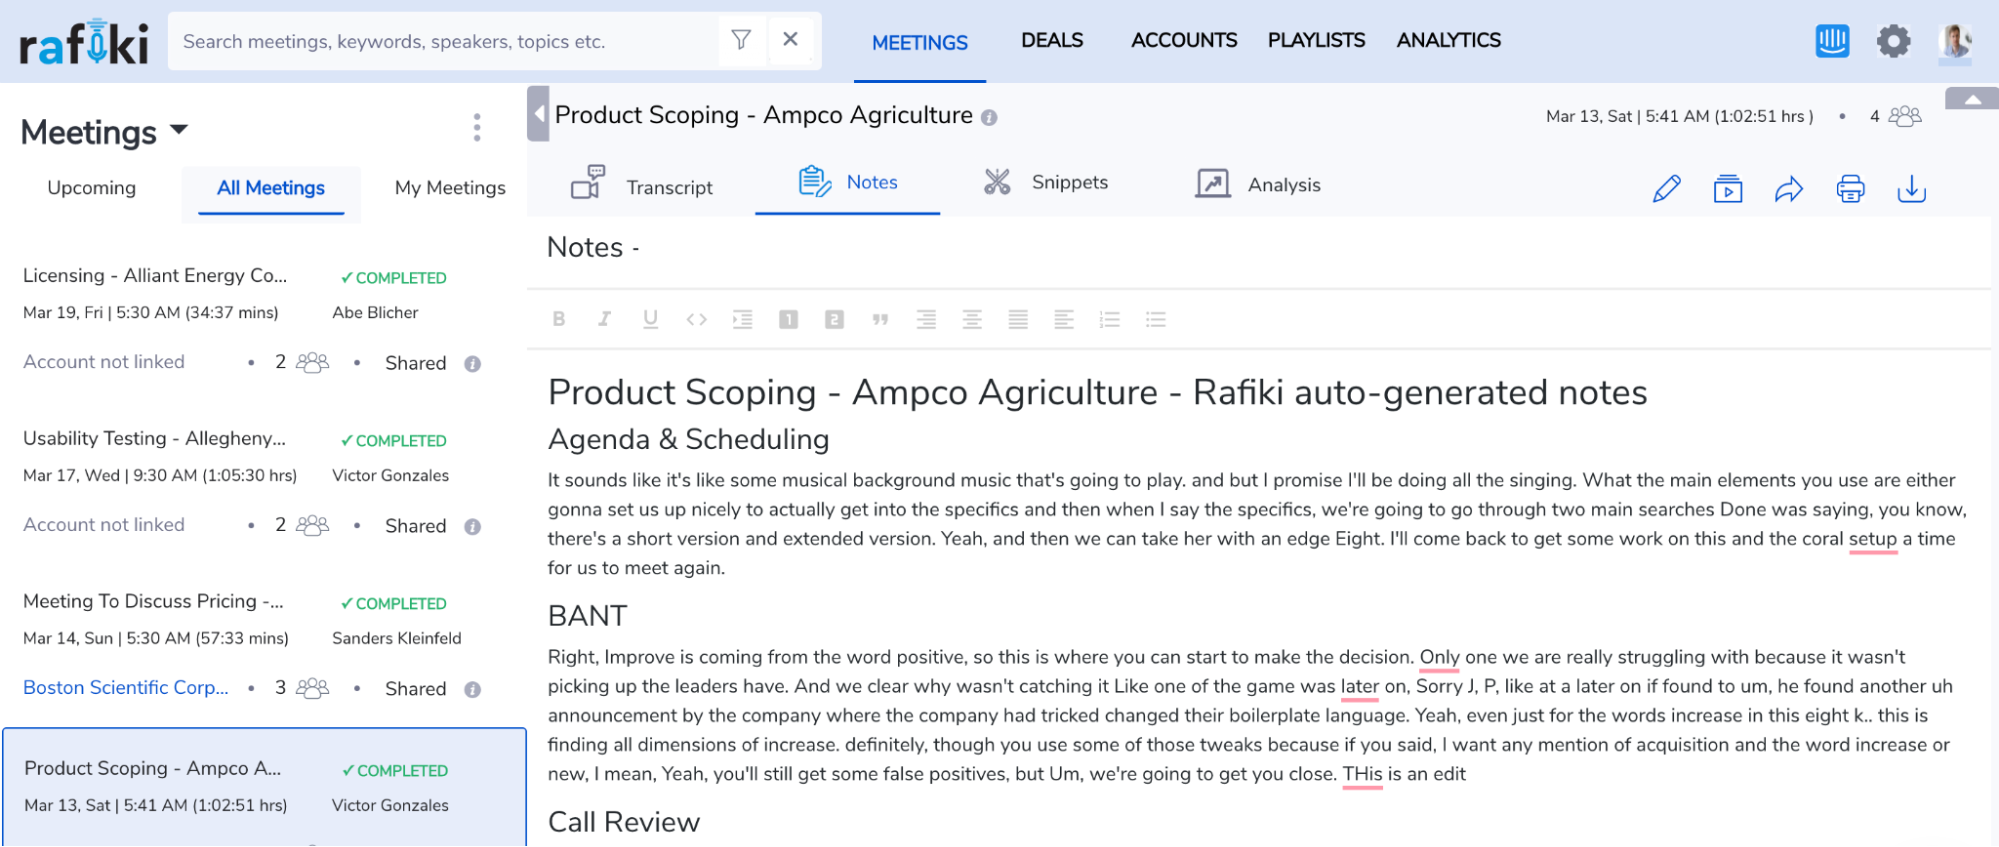Screen dimensions: 1999x847
Task: Align text center
Action: coord(972,319)
